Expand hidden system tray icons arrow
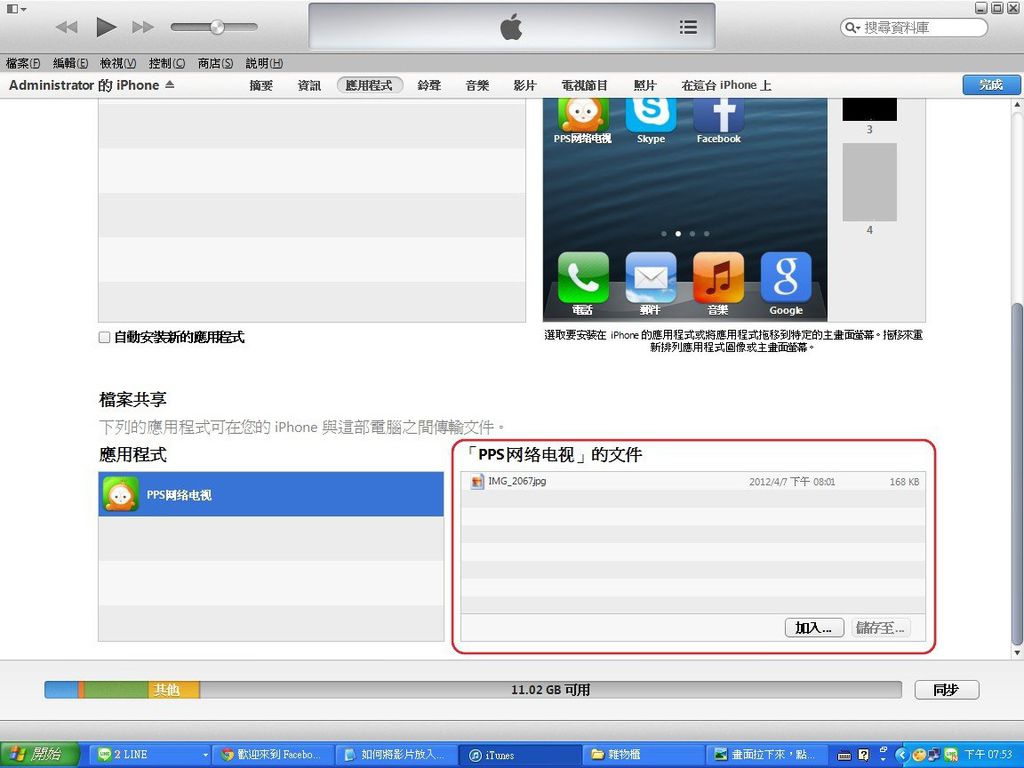Image resolution: width=1024 pixels, height=768 pixels. pos(902,755)
